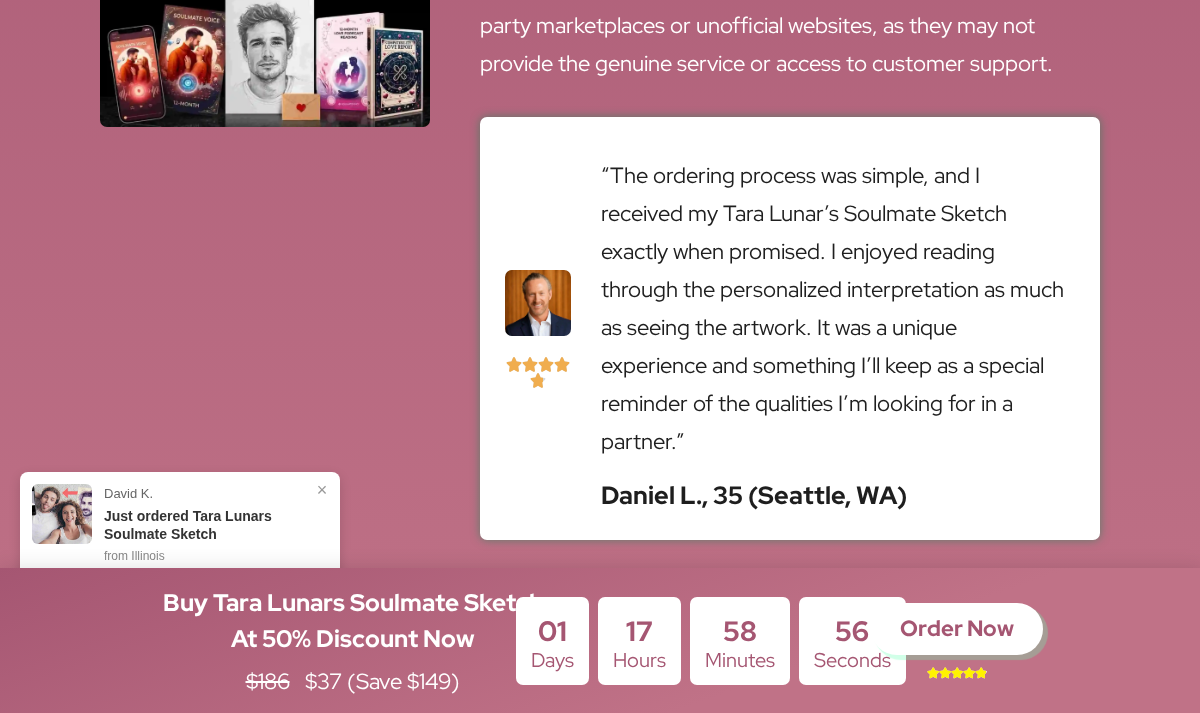Click the 'David K.' name in the popup
Image resolution: width=1200 pixels, height=713 pixels.
coord(128,493)
